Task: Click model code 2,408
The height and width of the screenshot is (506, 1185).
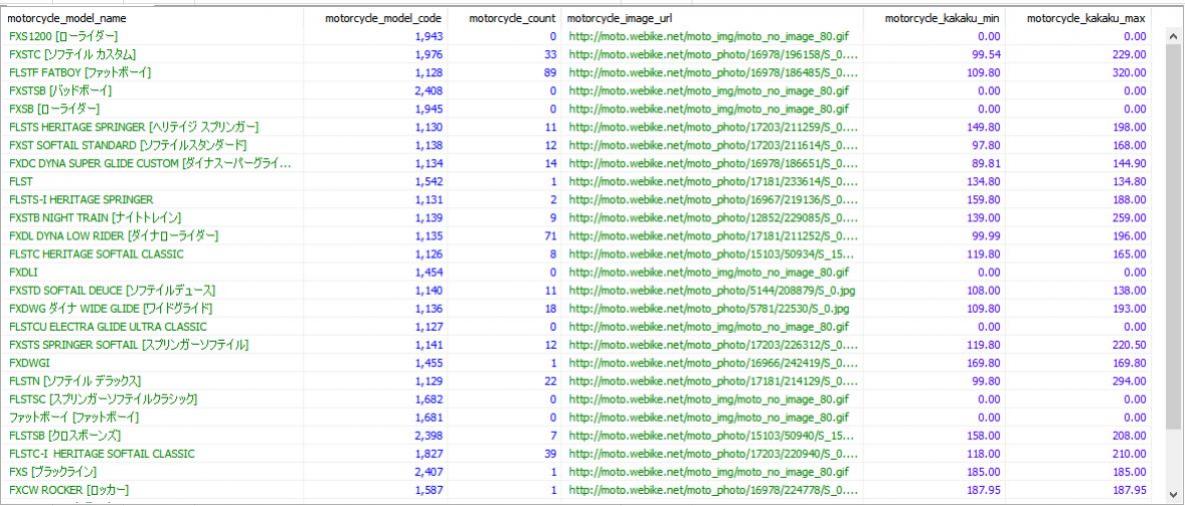Action: click(x=429, y=91)
